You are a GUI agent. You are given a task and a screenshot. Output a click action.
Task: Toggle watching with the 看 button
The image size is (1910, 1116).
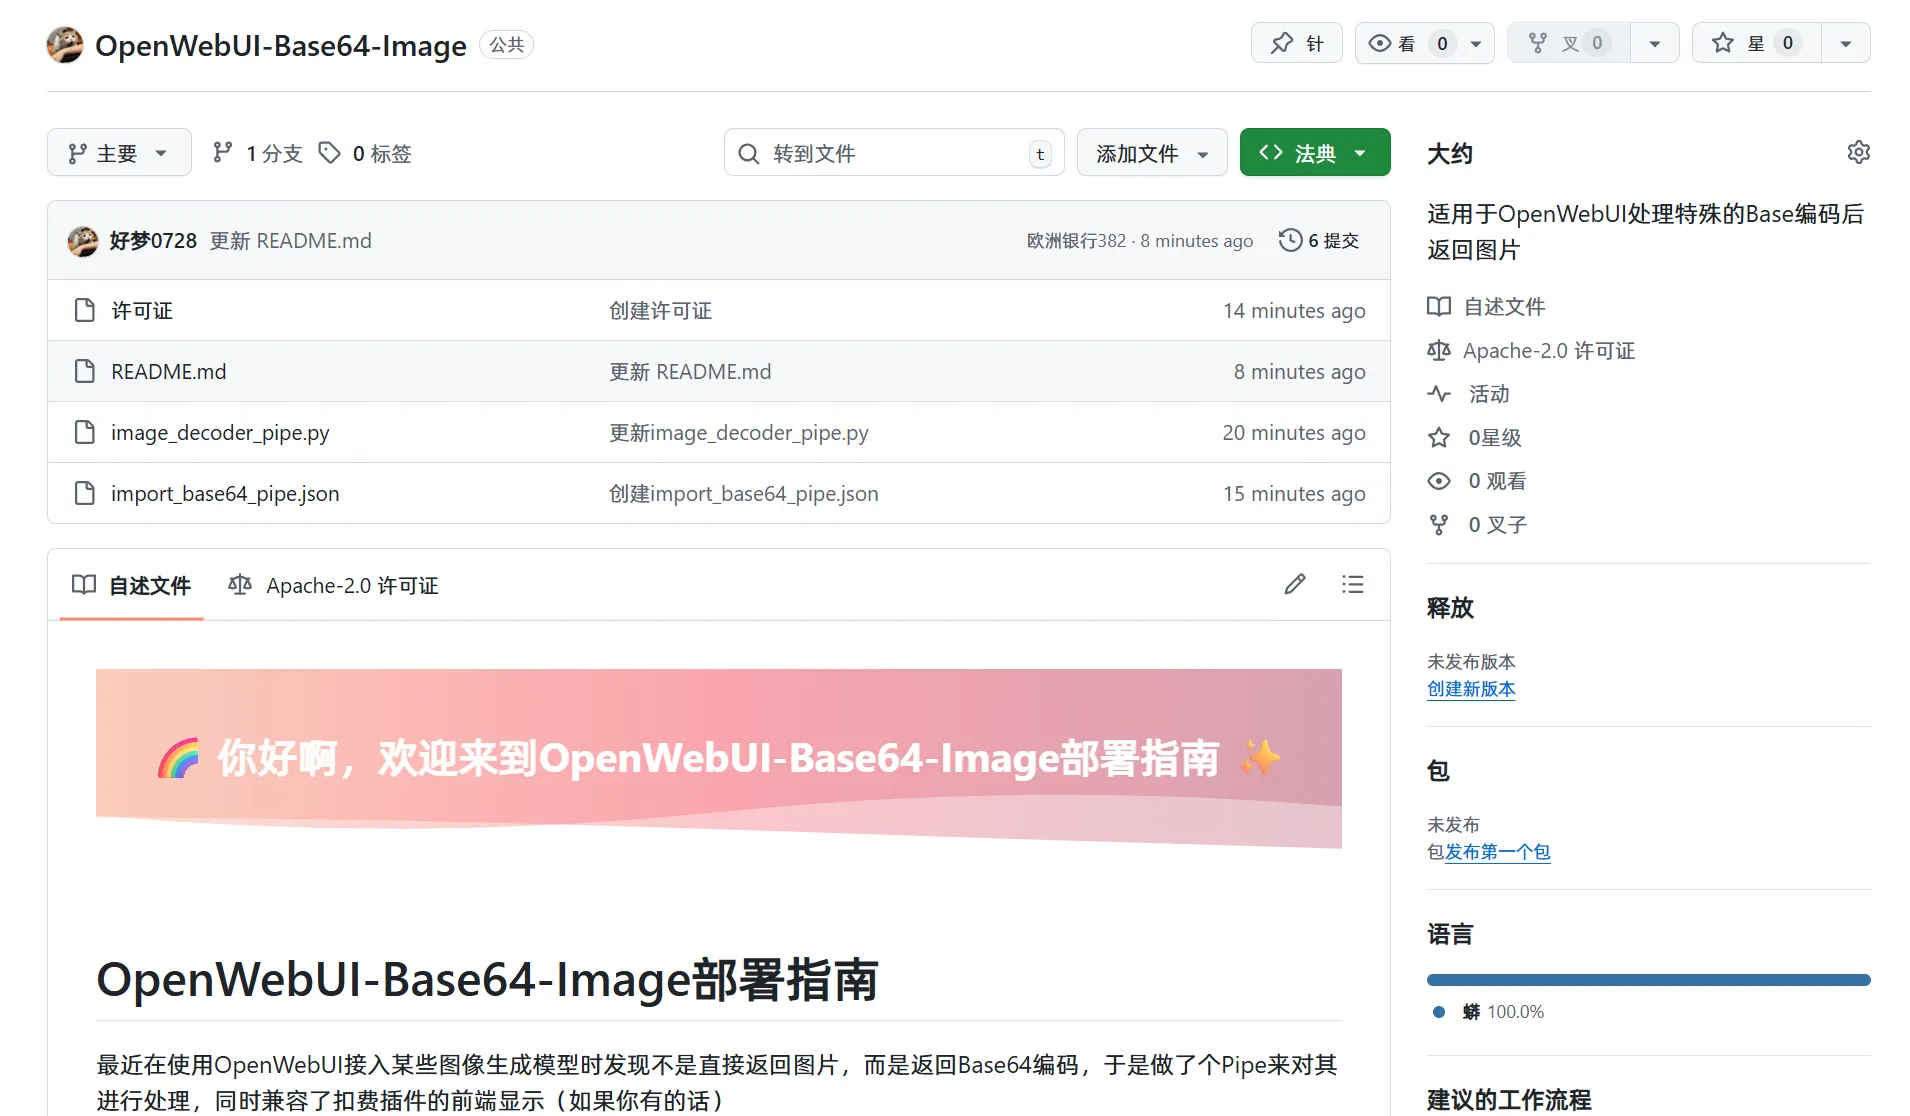(x=1410, y=43)
